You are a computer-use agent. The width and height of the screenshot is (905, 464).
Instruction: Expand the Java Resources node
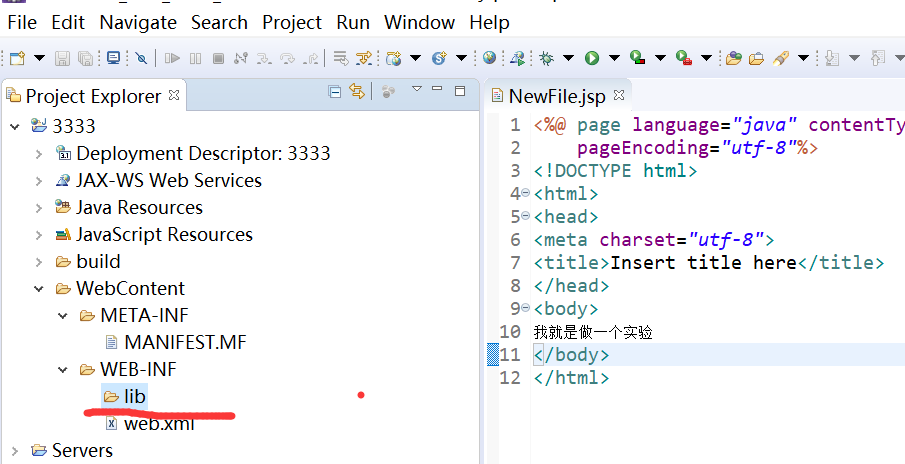(38, 208)
